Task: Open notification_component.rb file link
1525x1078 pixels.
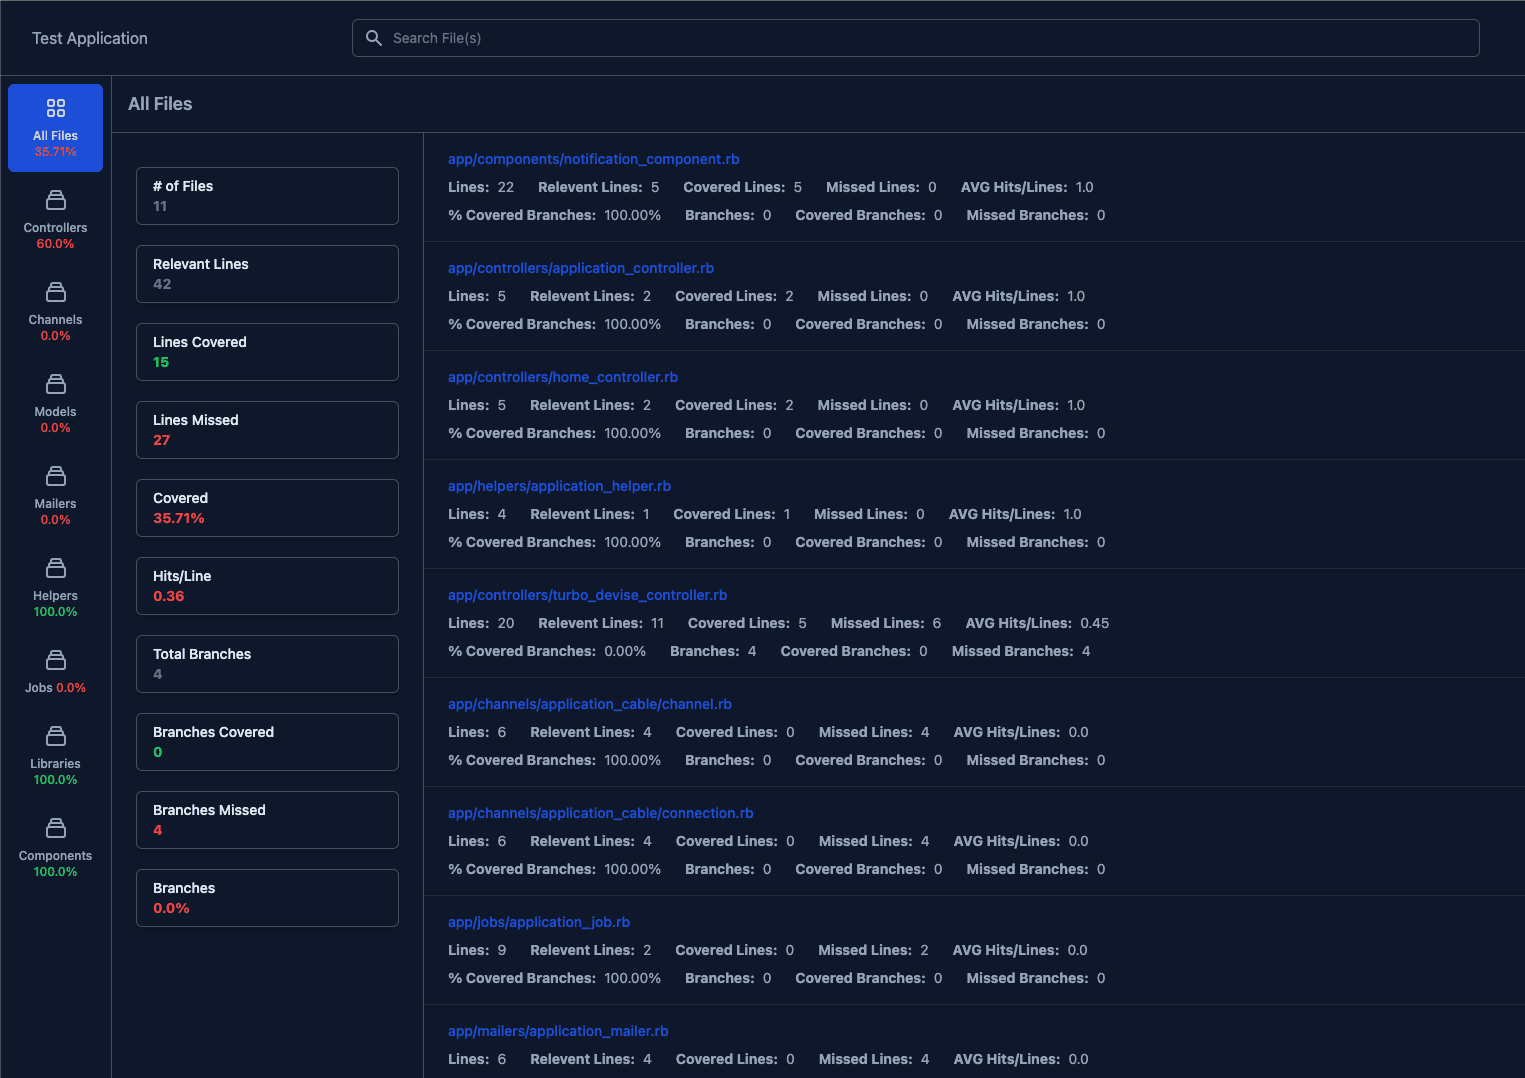Action: (593, 159)
